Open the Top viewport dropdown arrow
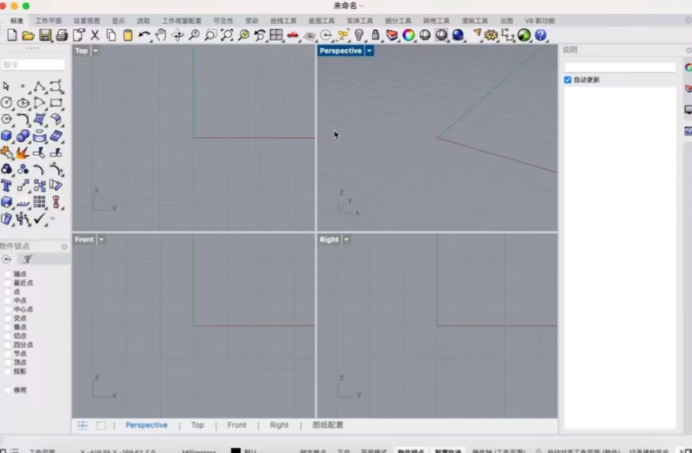692x453 pixels. coord(96,51)
